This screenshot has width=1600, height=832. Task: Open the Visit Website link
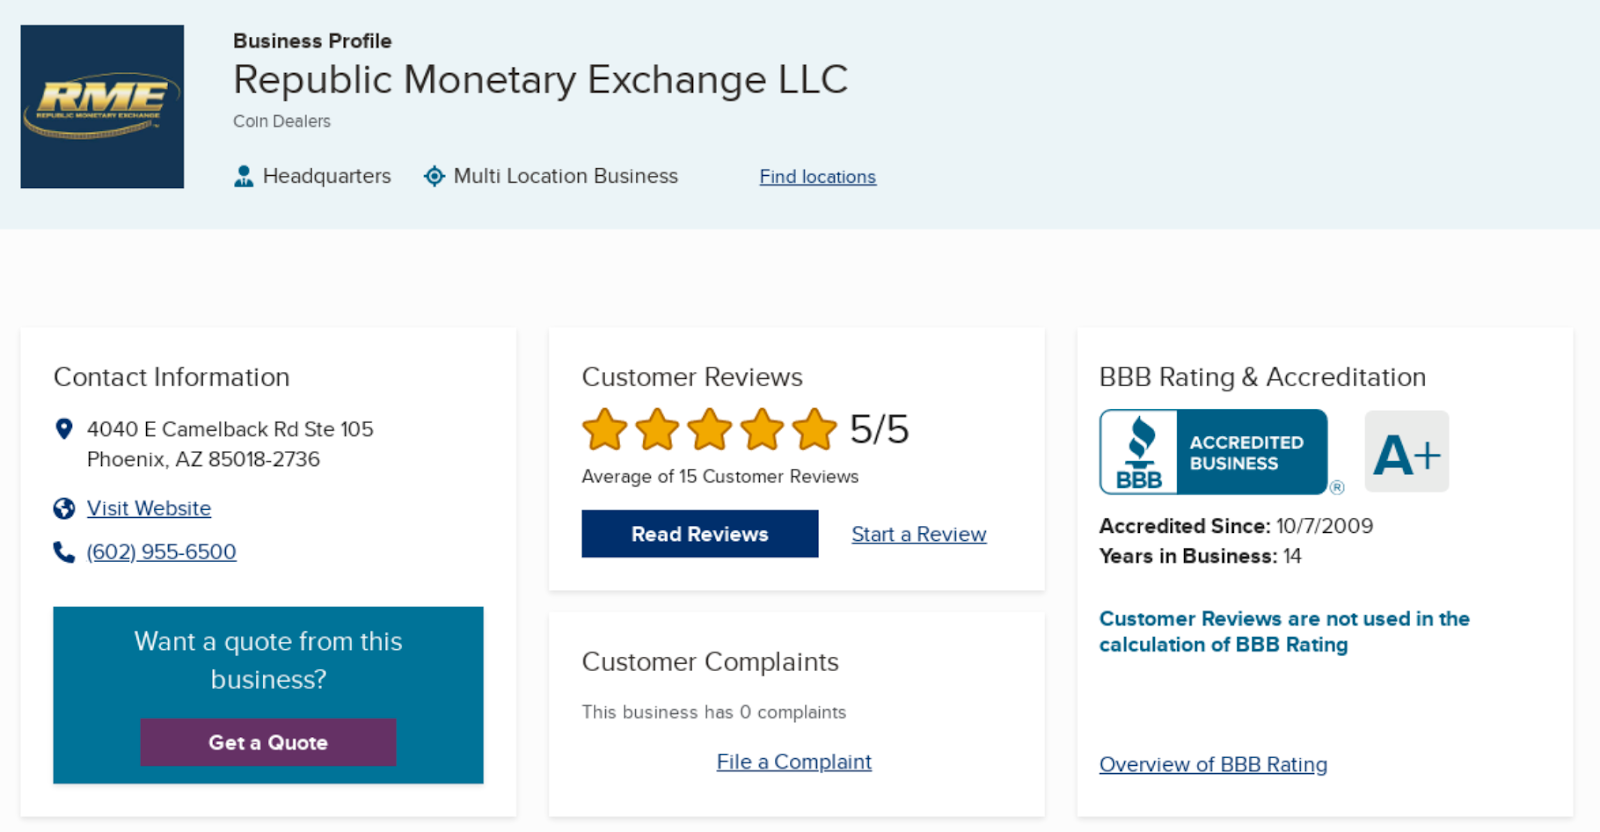click(149, 509)
